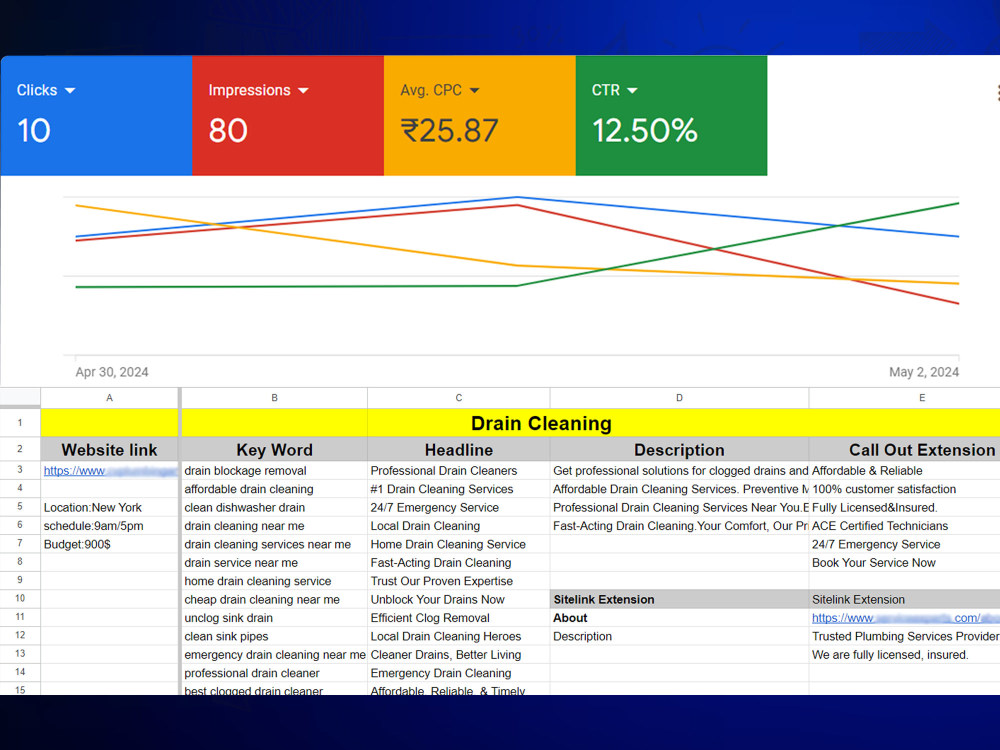This screenshot has height=750, width=1000.
Task: Select the blue Clicks scorecard value 10
Action: coord(34,131)
